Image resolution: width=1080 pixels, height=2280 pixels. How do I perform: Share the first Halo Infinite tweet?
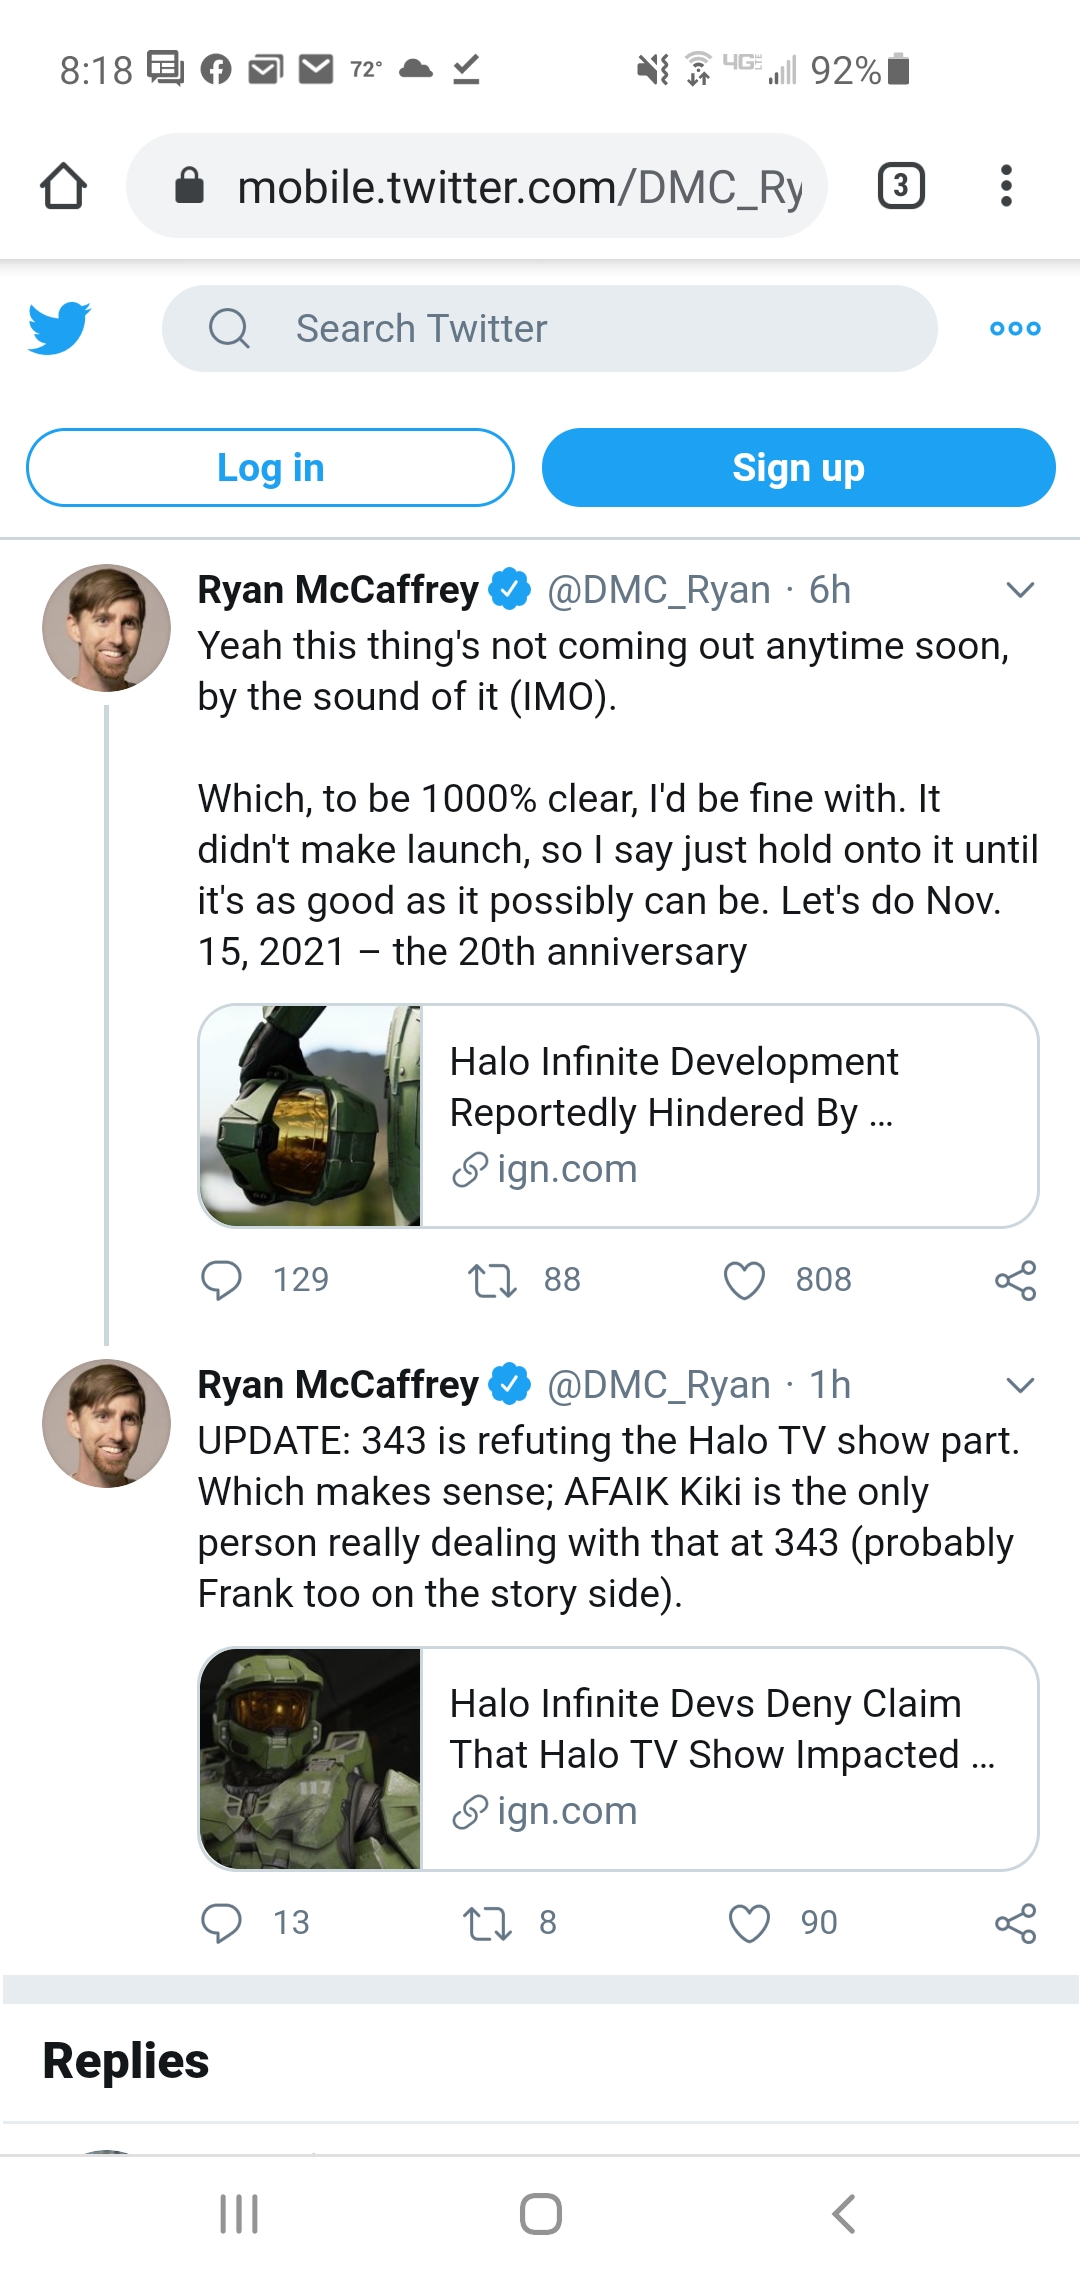click(1015, 1280)
